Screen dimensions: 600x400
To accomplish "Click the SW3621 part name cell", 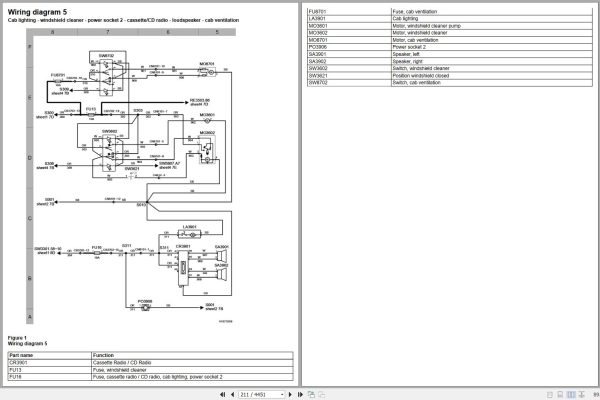I will click(x=349, y=75).
